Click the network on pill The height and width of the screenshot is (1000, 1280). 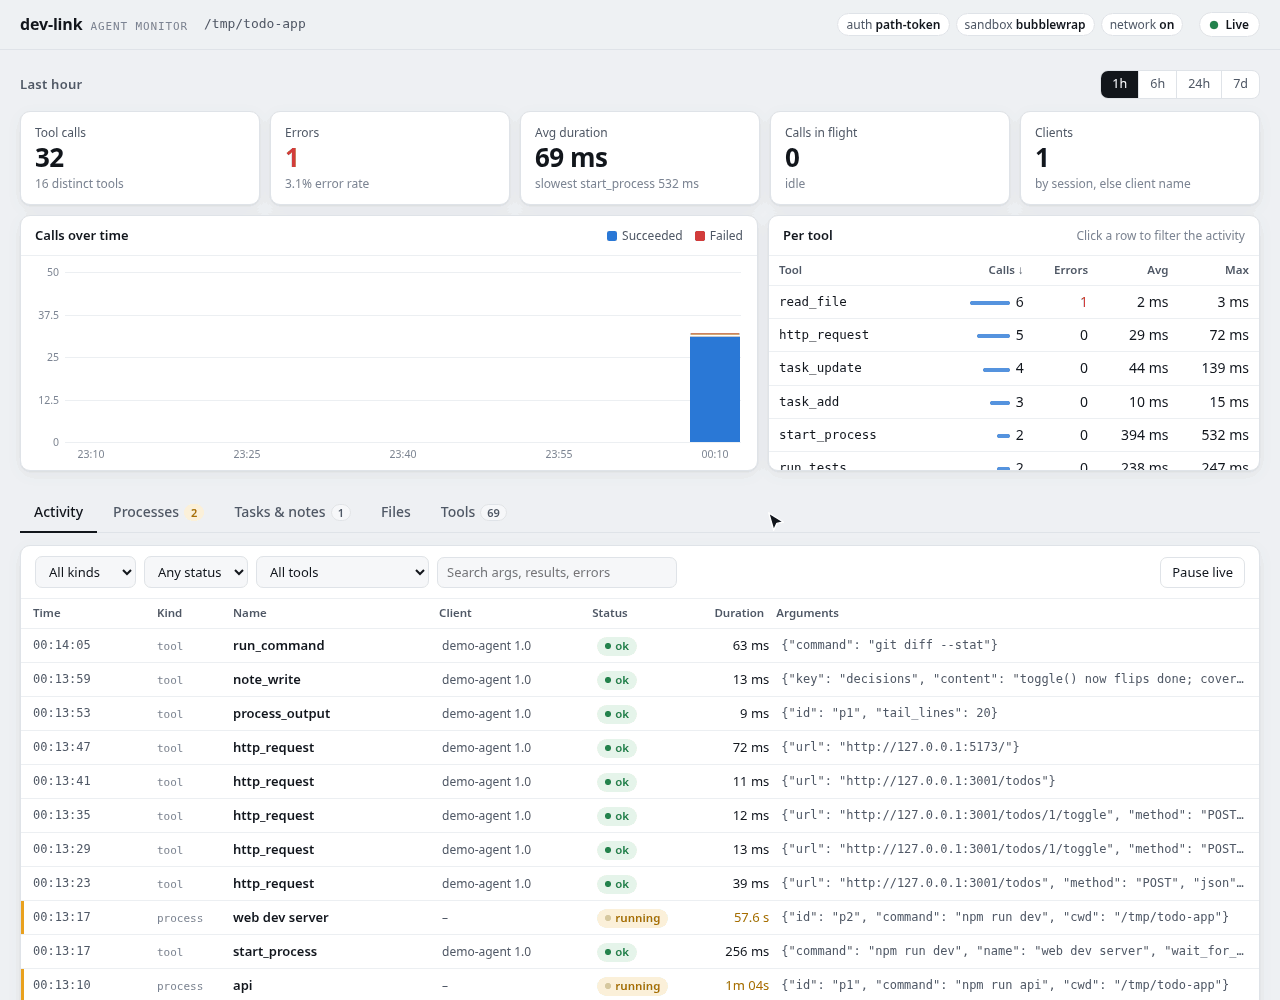(x=1141, y=25)
